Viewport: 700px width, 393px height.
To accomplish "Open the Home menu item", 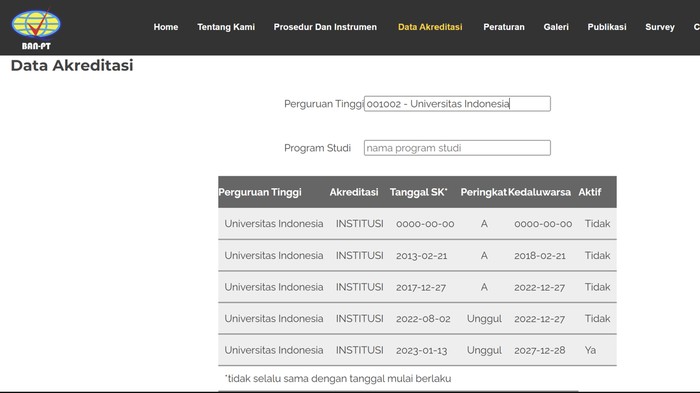I will [166, 27].
